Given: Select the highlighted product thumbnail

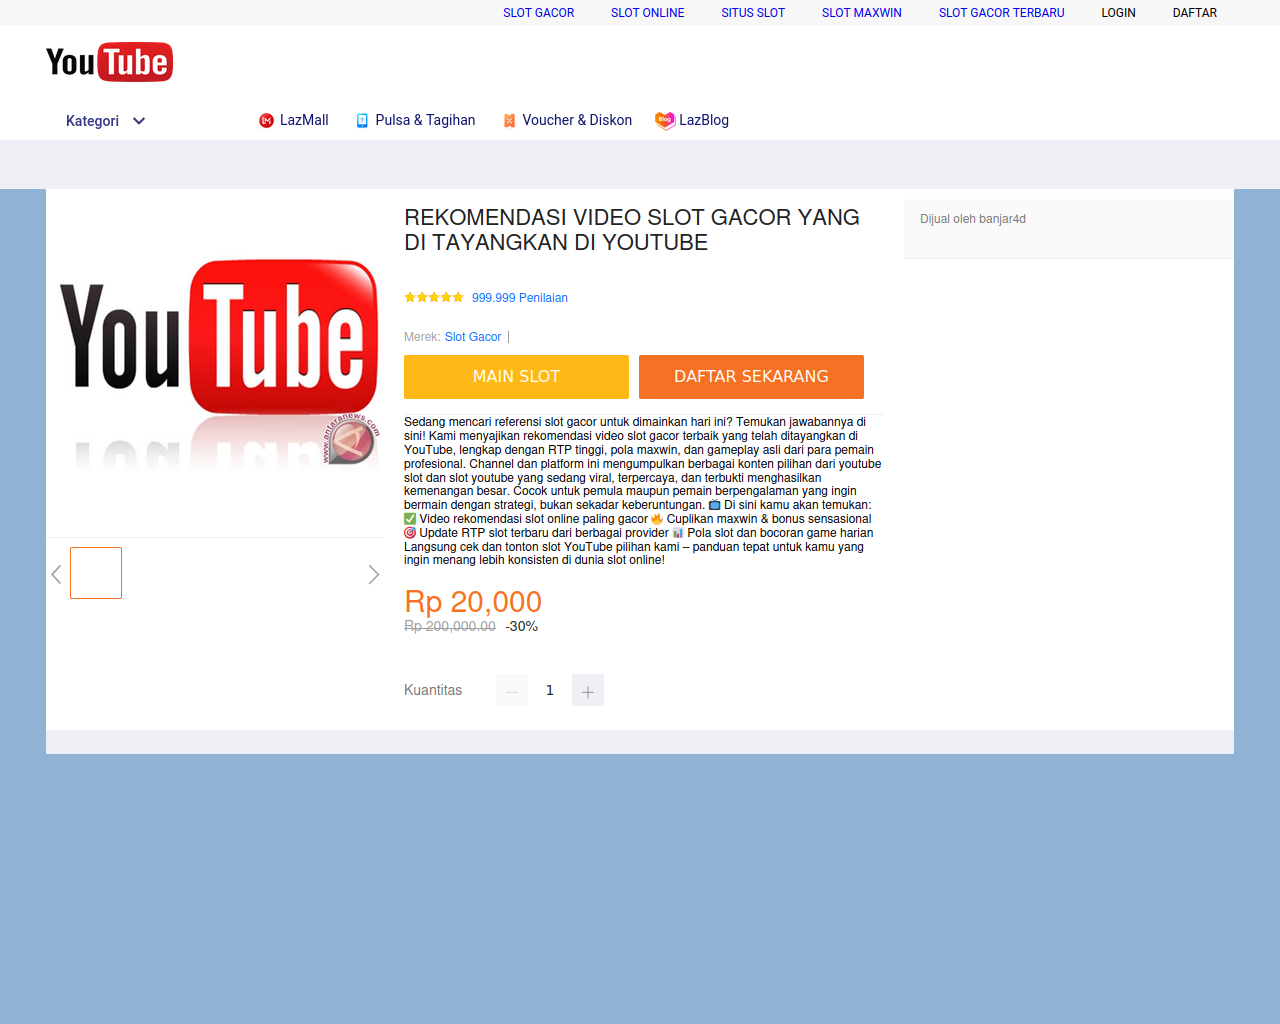Looking at the screenshot, I should 96,573.
